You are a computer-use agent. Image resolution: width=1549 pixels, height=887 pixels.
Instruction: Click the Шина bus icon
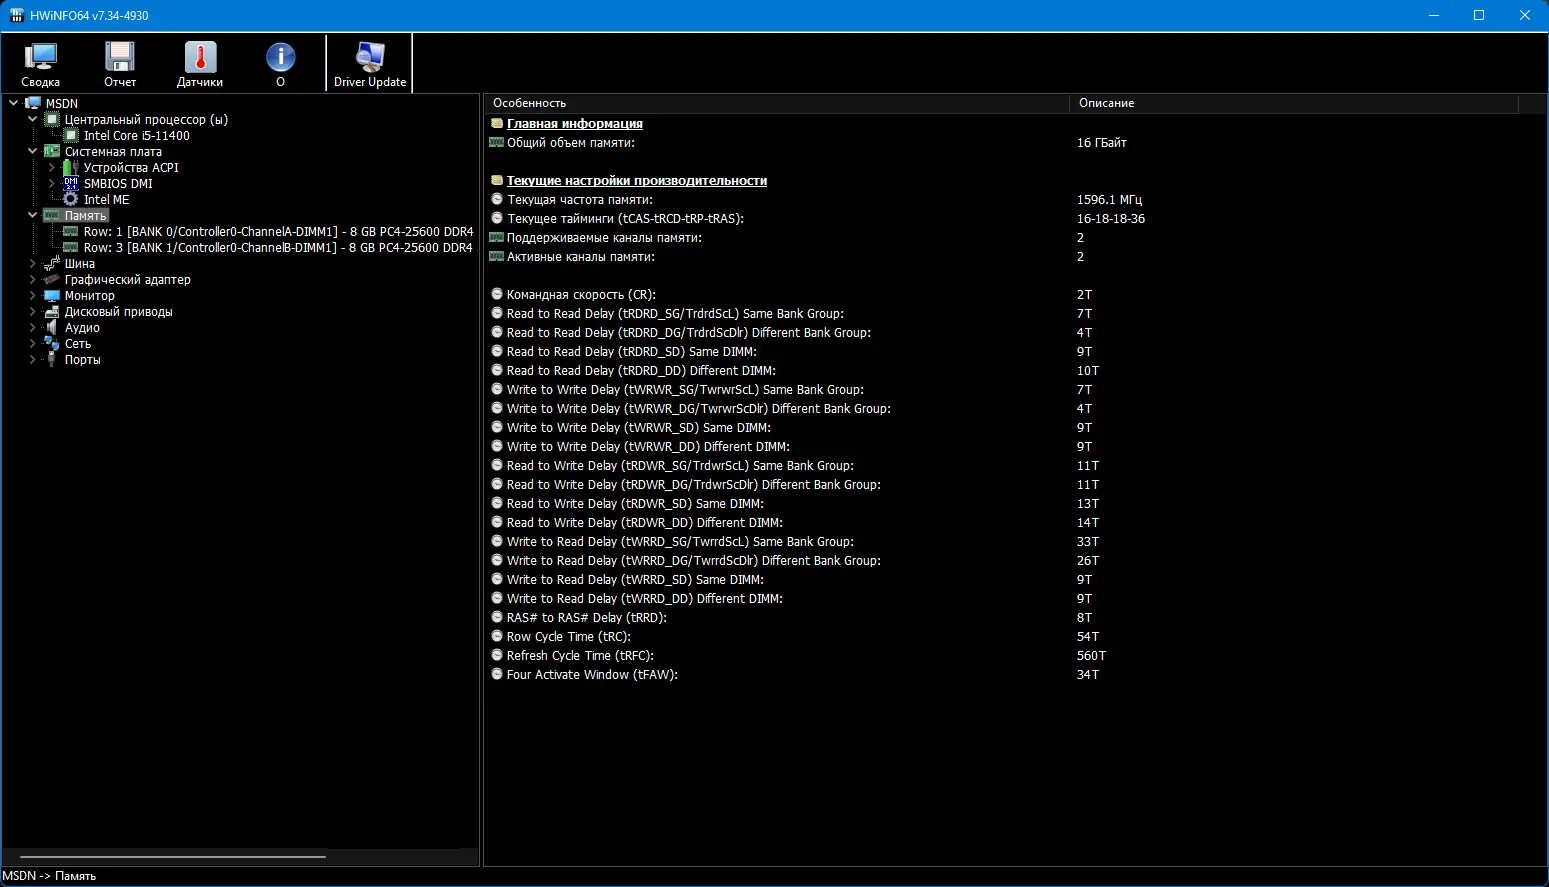(x=52, y=263)
